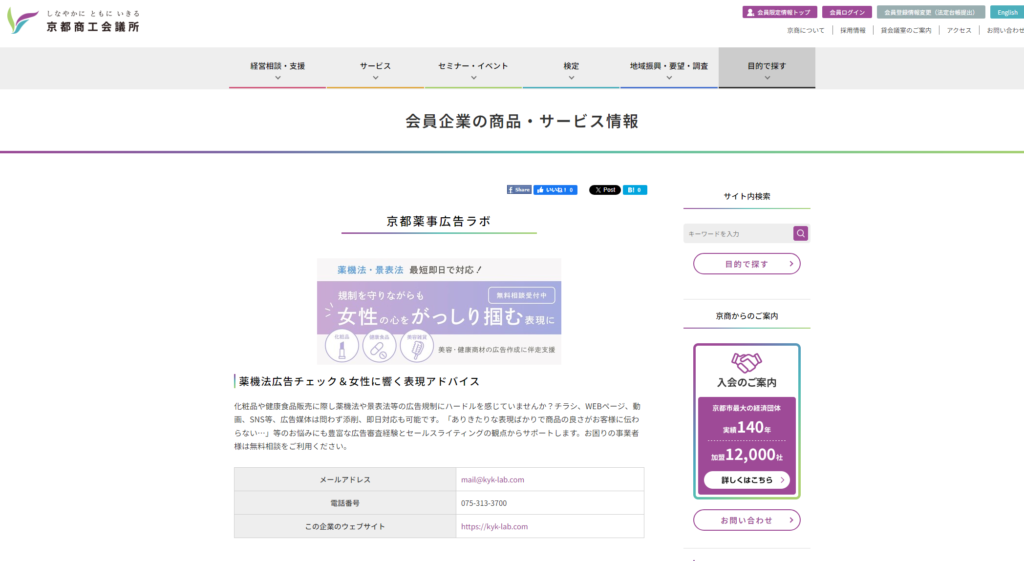The image size is (1024, 561).
Task: Click the 会員ログイン button
Action: [847, 12]
